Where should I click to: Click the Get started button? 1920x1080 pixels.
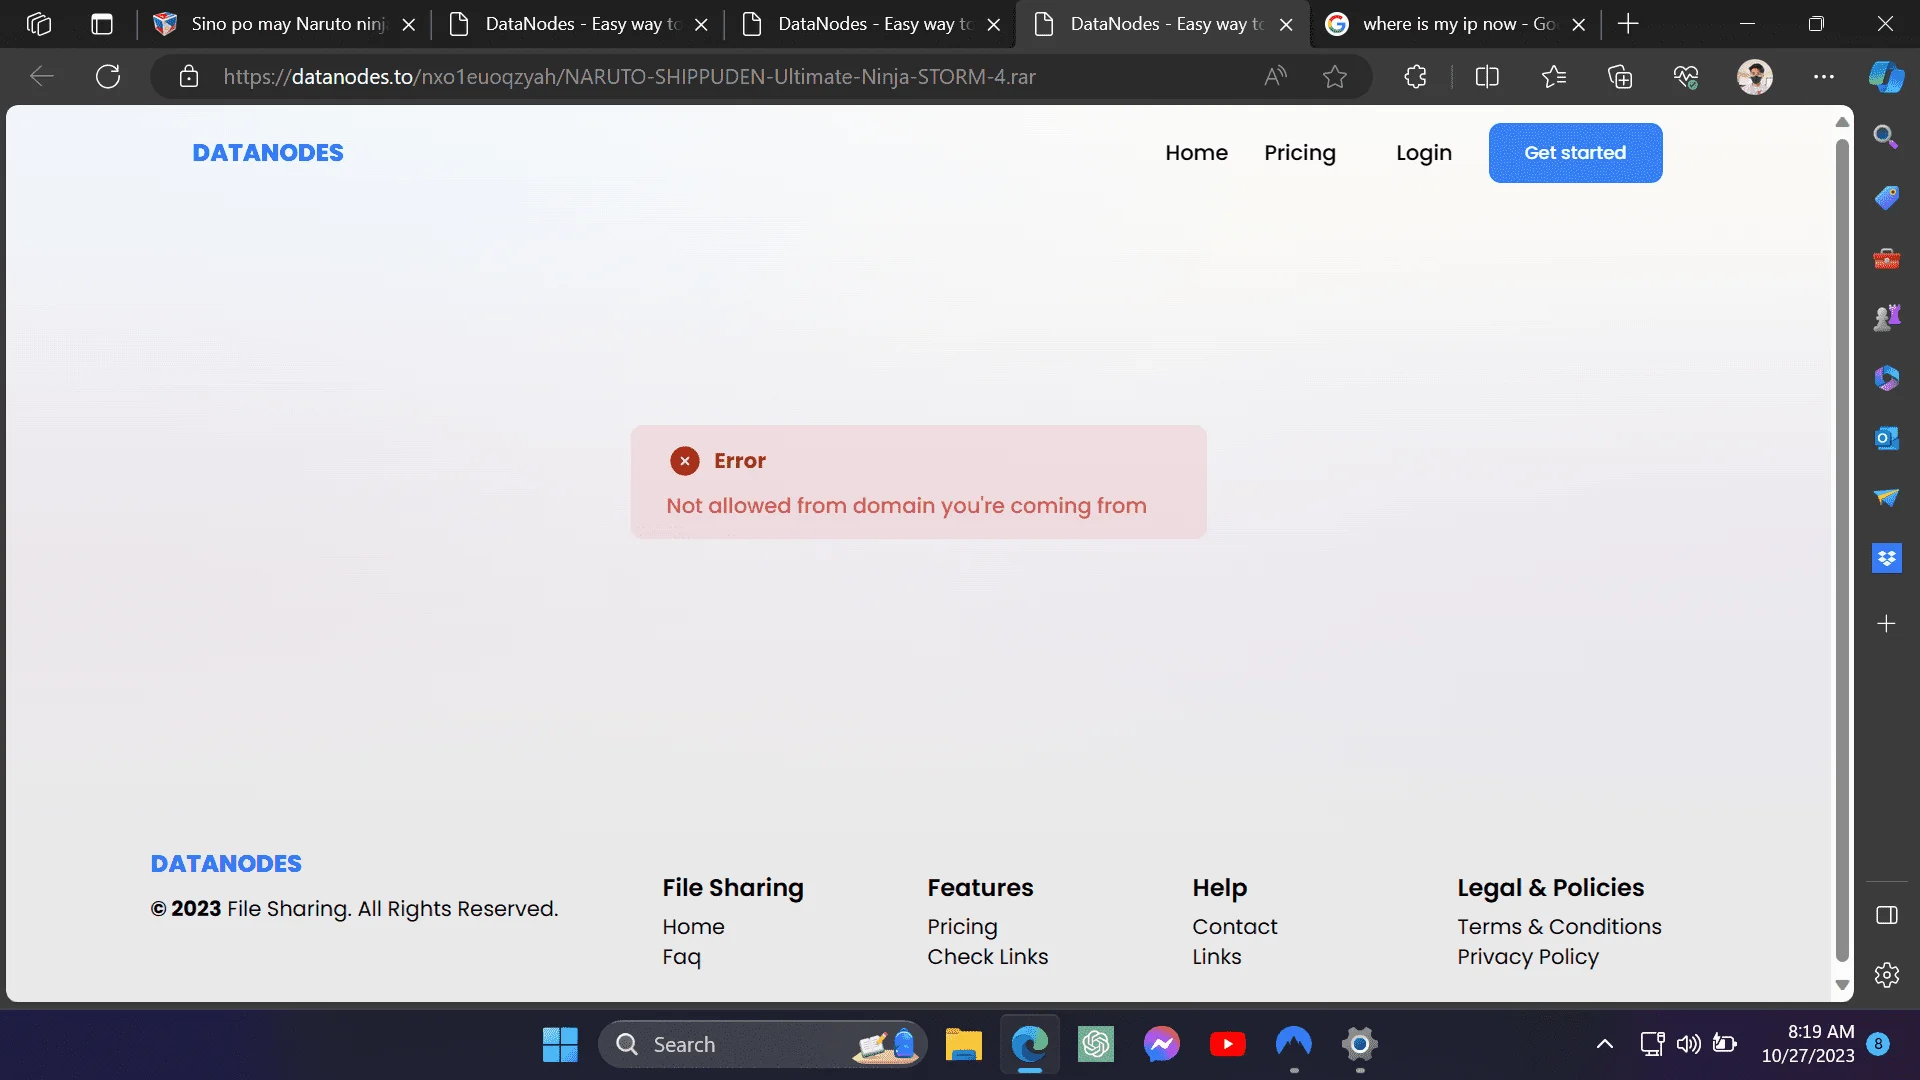[1575, 153]
